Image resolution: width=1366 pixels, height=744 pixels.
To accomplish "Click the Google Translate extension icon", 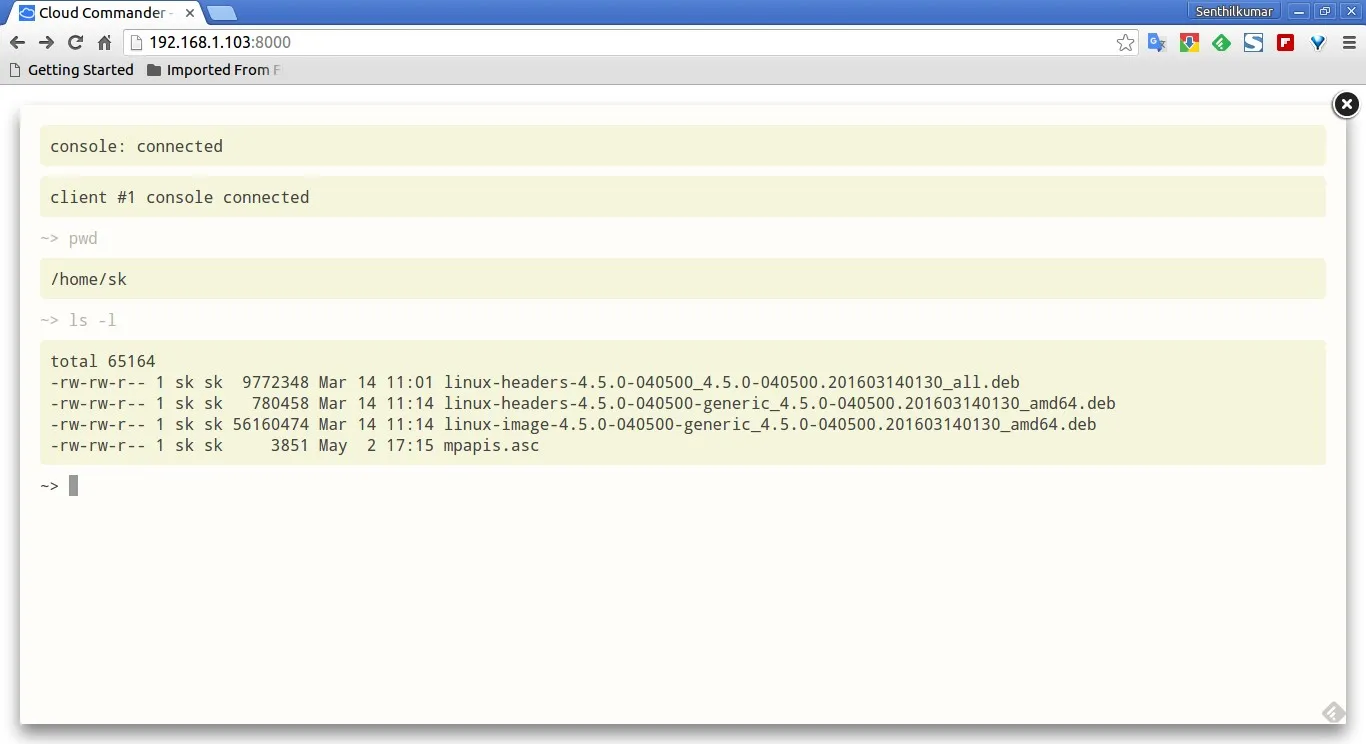I will [x=1157, y=43].
